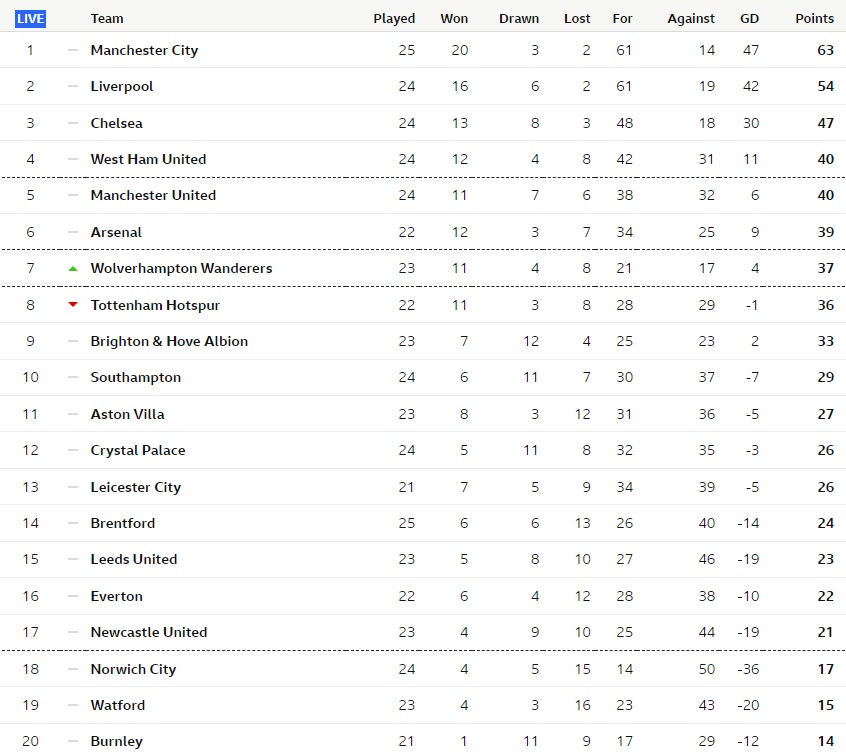Open West Ham United team link

[148, 159]
